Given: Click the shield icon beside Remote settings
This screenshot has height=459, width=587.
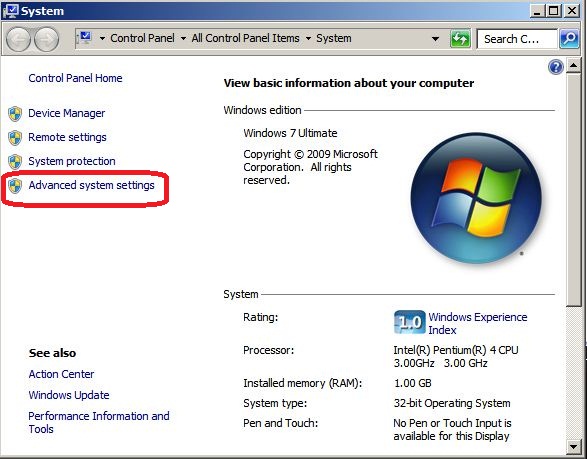Looking at the screenshot, I should point(15,137).
